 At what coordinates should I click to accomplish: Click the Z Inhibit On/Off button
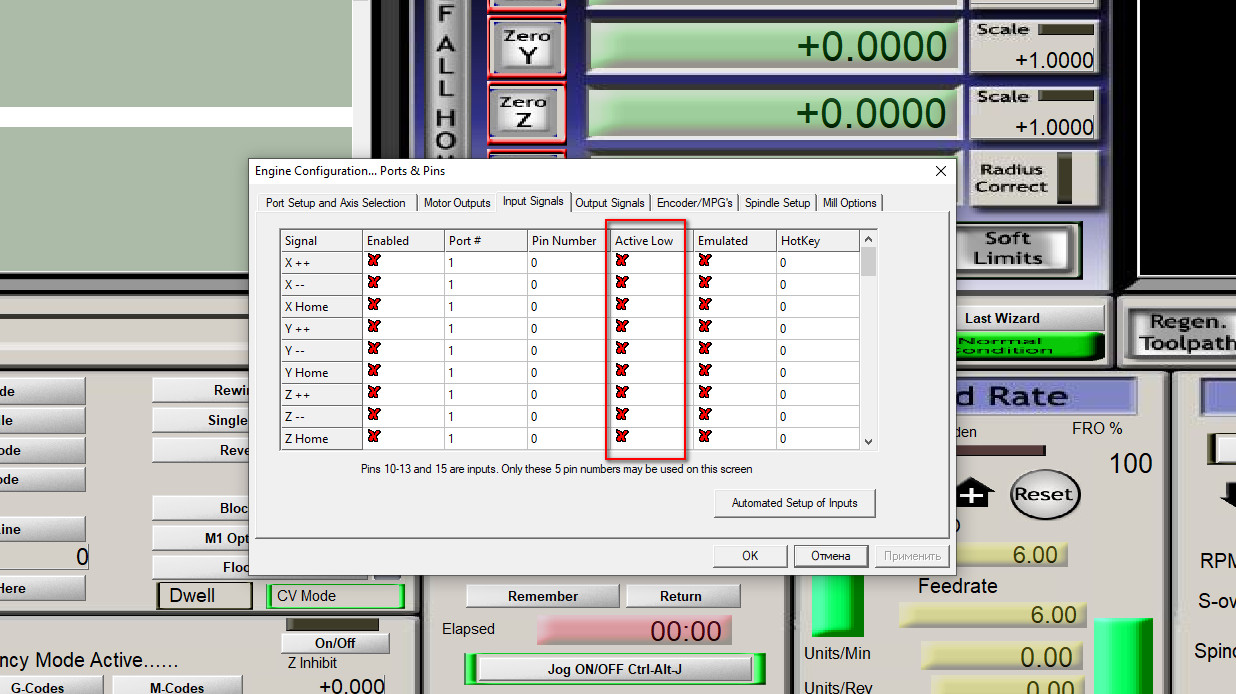(335, 643)
